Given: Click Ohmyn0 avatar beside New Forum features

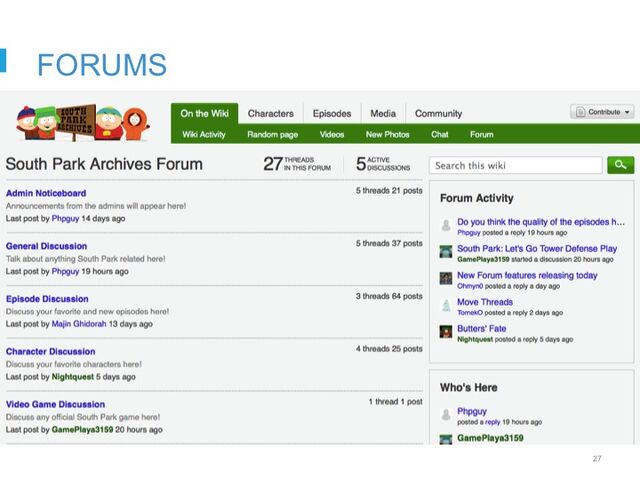Looking at the screenshot, I should pyautogui.click(x=446, y=278).
